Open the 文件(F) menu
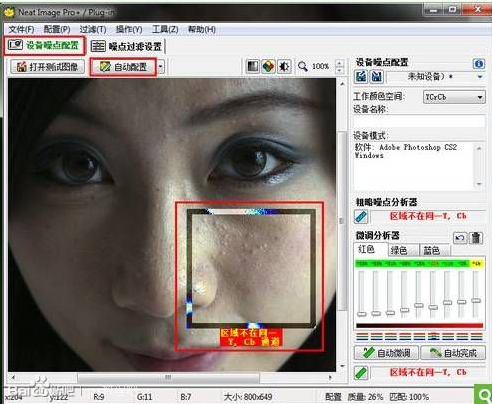Viewport: 492px width, 404px height. [21, 29]
